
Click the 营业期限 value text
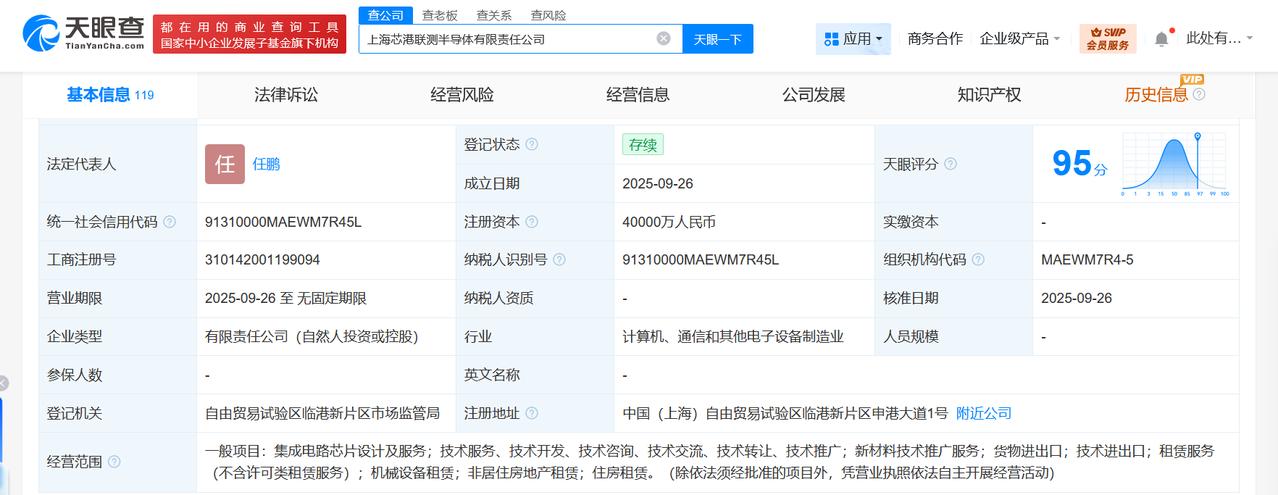285,298
